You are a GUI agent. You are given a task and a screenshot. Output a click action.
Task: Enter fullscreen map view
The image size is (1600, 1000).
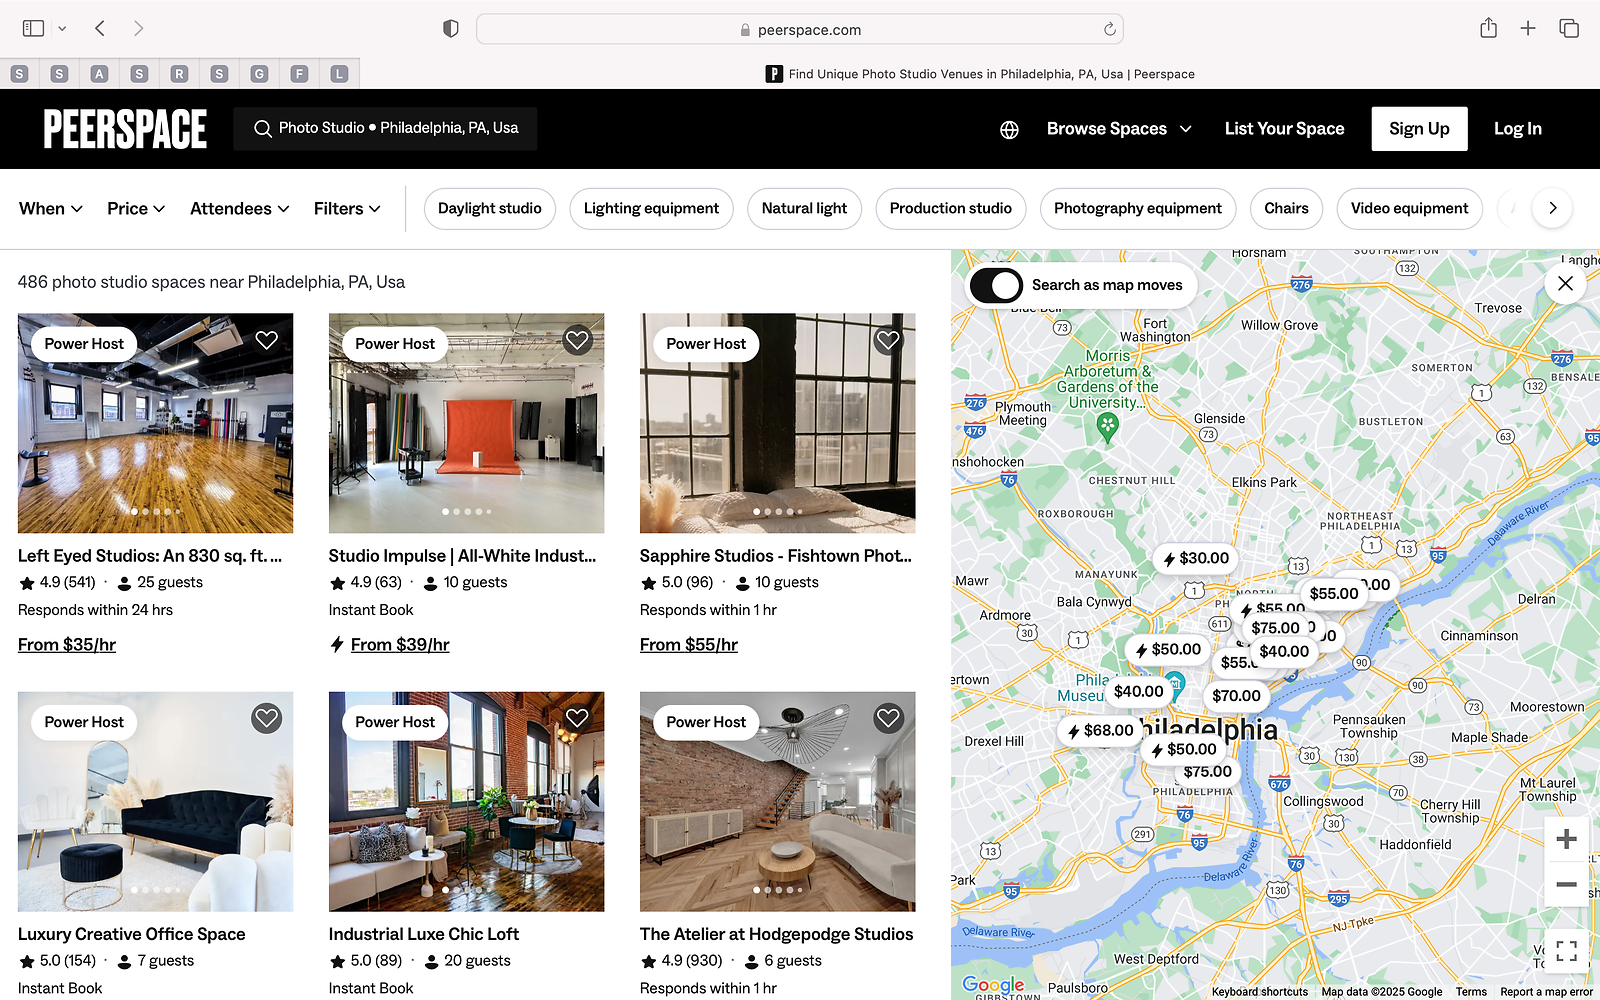(x=1566, y=950)
